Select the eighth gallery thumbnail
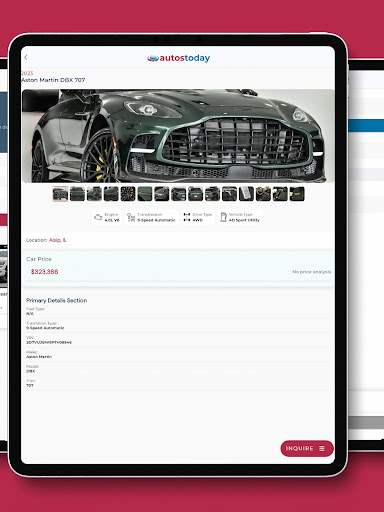384x512 pixels. pos(179,194)
